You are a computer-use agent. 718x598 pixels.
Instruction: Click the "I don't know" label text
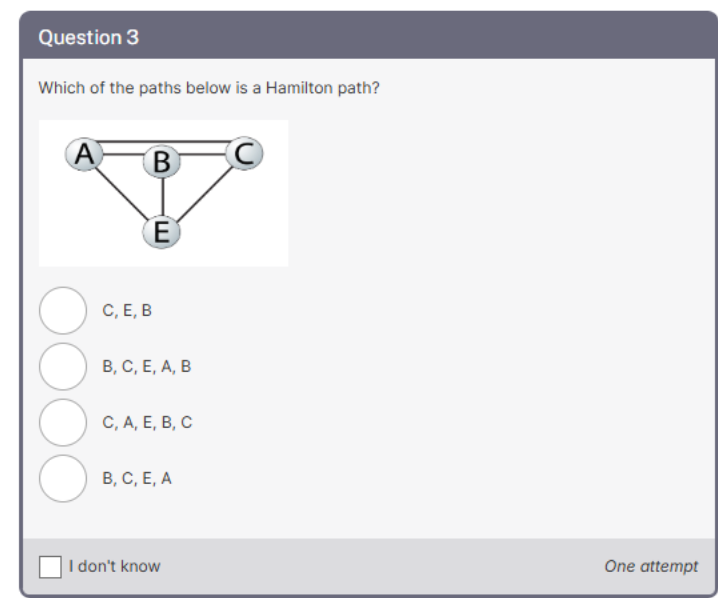114,566
